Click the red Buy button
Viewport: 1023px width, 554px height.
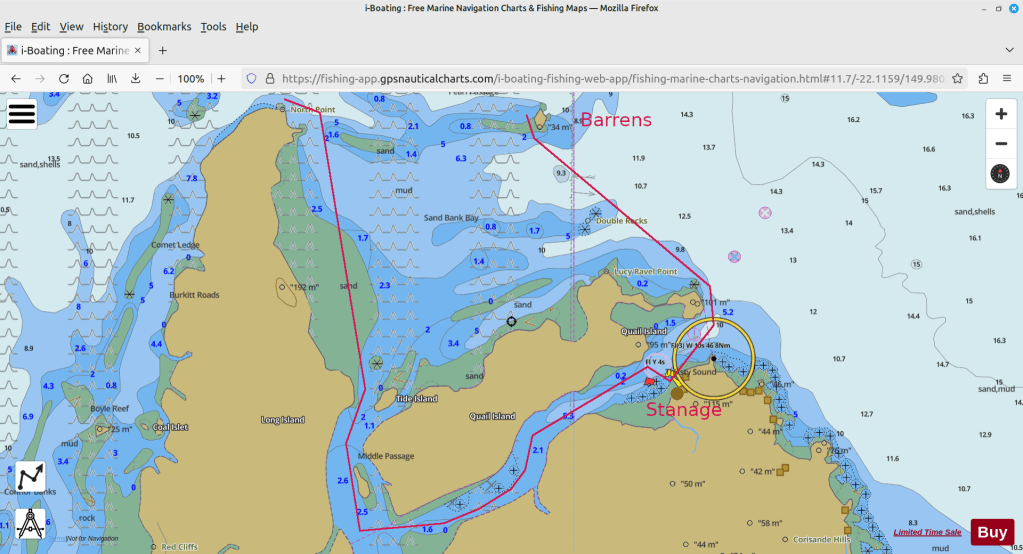(991, 532)
